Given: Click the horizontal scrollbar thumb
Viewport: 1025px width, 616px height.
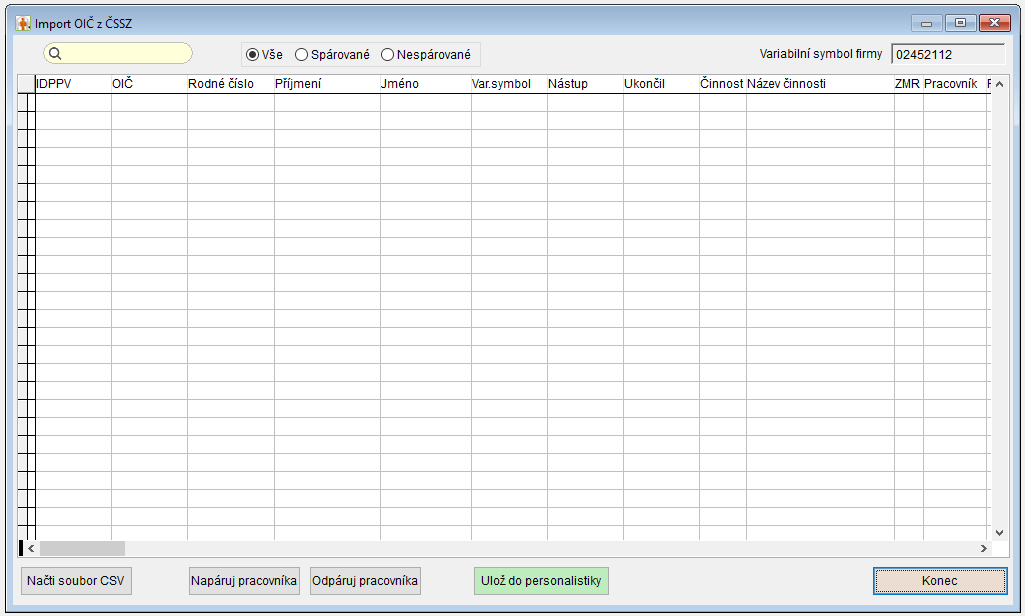Looking at the screenshot, I should (82, 549).
